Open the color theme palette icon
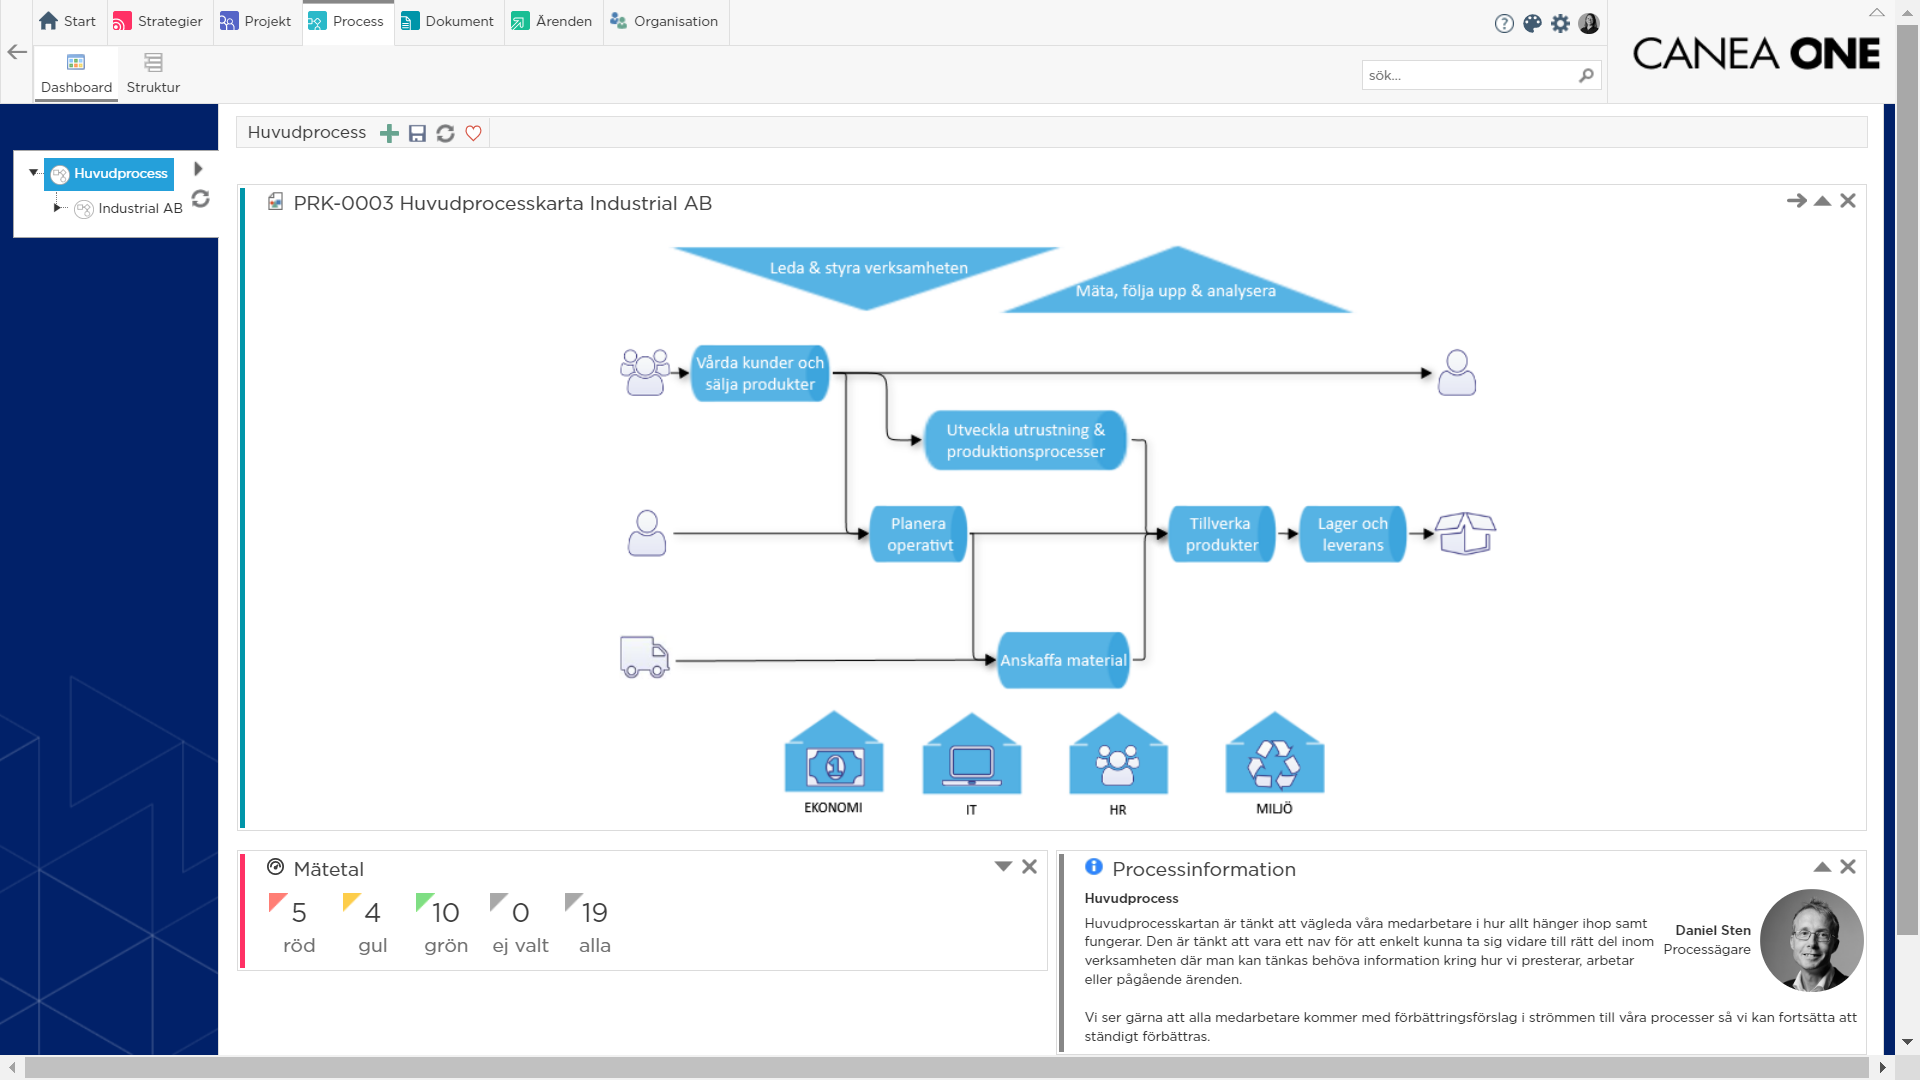Image resolution: width=1920 pixels, height=1080 pixels. pos(1532,23)
